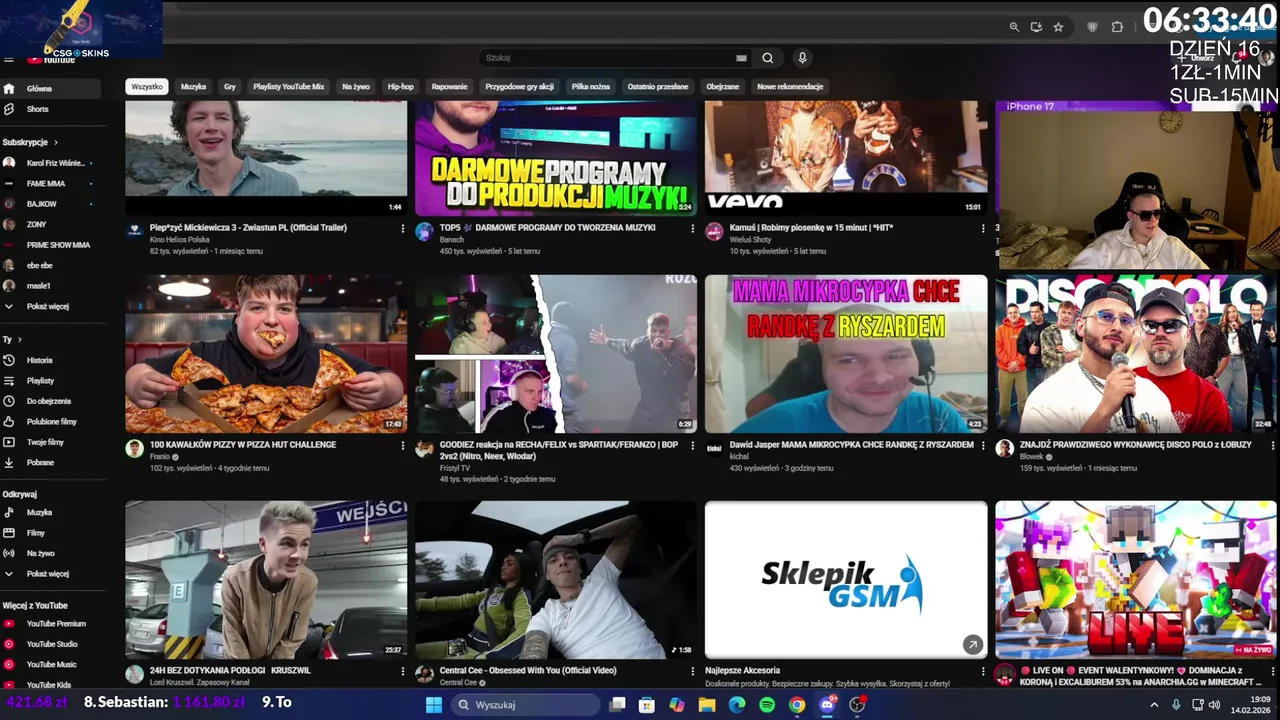Show hidden system tray icons chevron
1280x720 pixels.
[x=1154, y=705]
